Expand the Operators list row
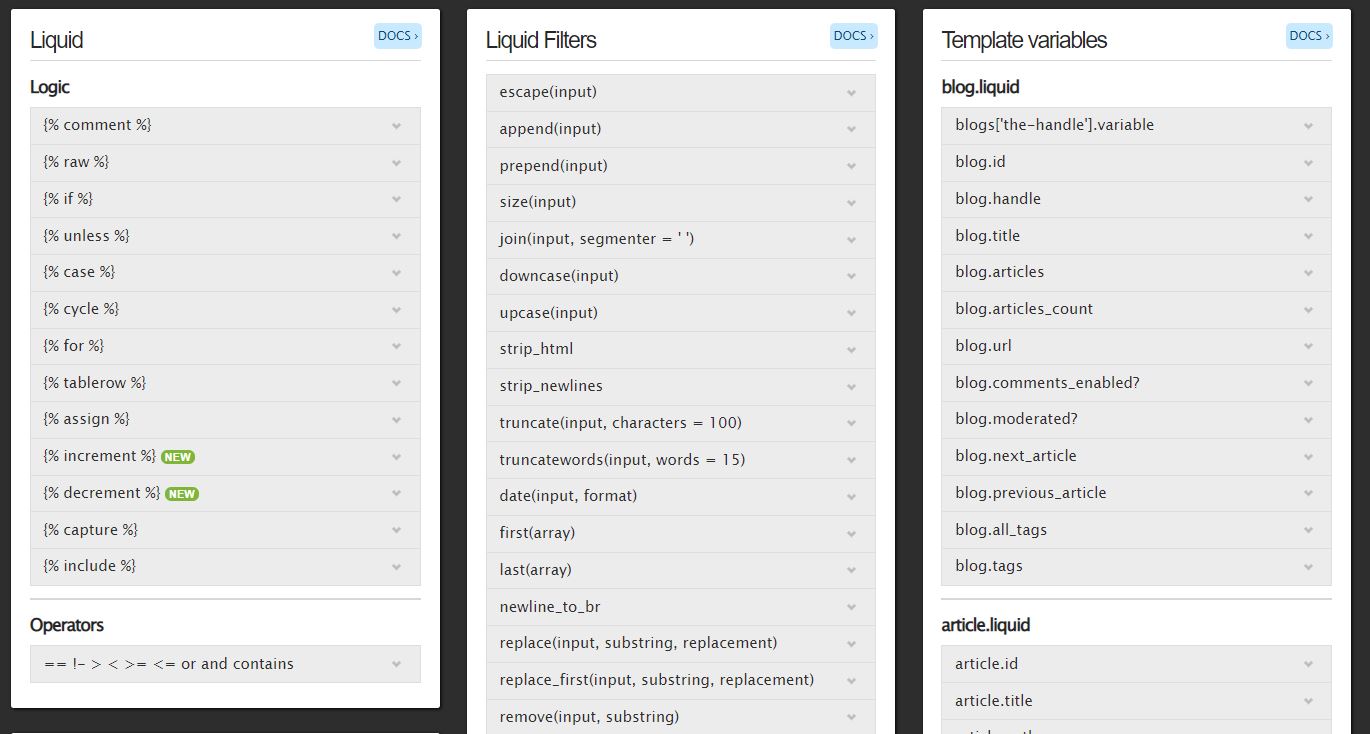The width and height of the screenshot is (1370, 734). 225,664
